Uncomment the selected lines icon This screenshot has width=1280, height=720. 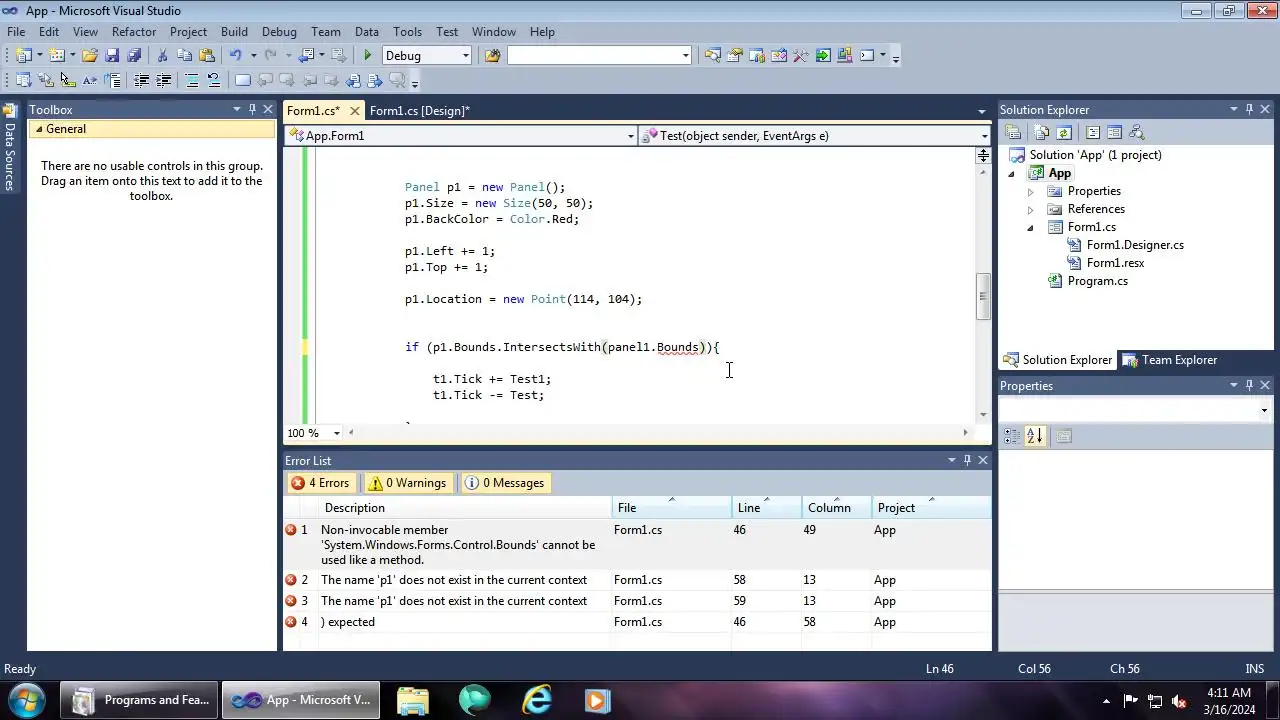[x=213, y=81]
